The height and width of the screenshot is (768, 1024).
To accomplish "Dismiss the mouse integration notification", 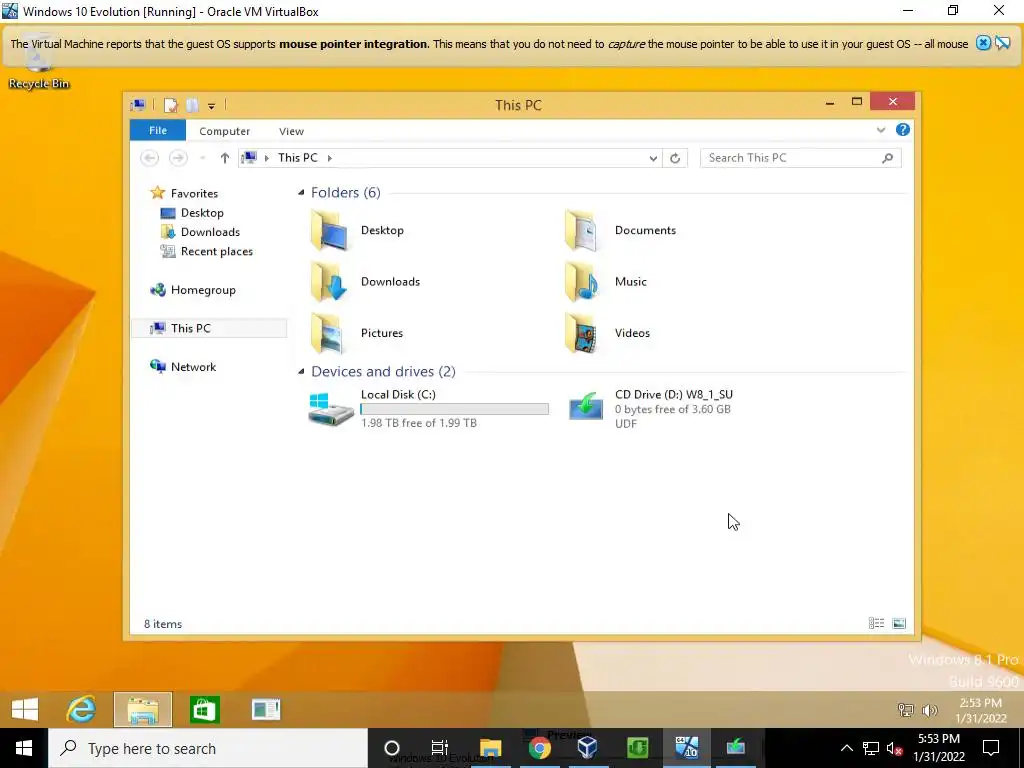I will point(983,44).
